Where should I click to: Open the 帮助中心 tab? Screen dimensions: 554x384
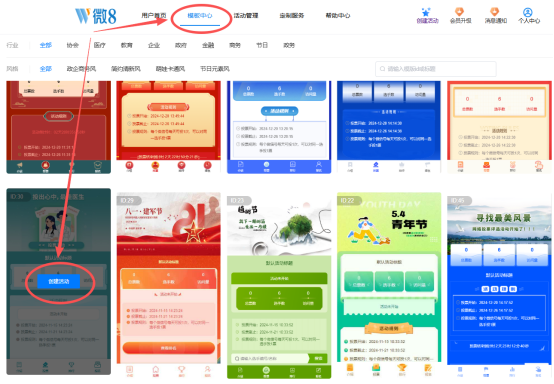(x=338, y=16)
